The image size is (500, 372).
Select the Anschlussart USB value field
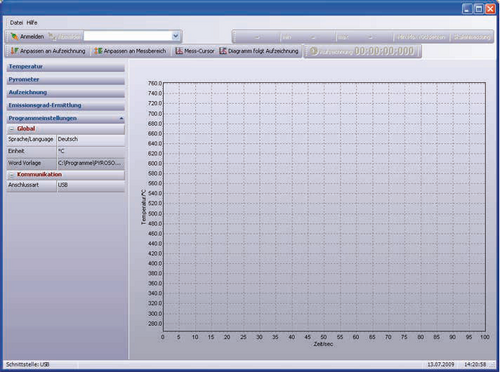click(91, 185)
